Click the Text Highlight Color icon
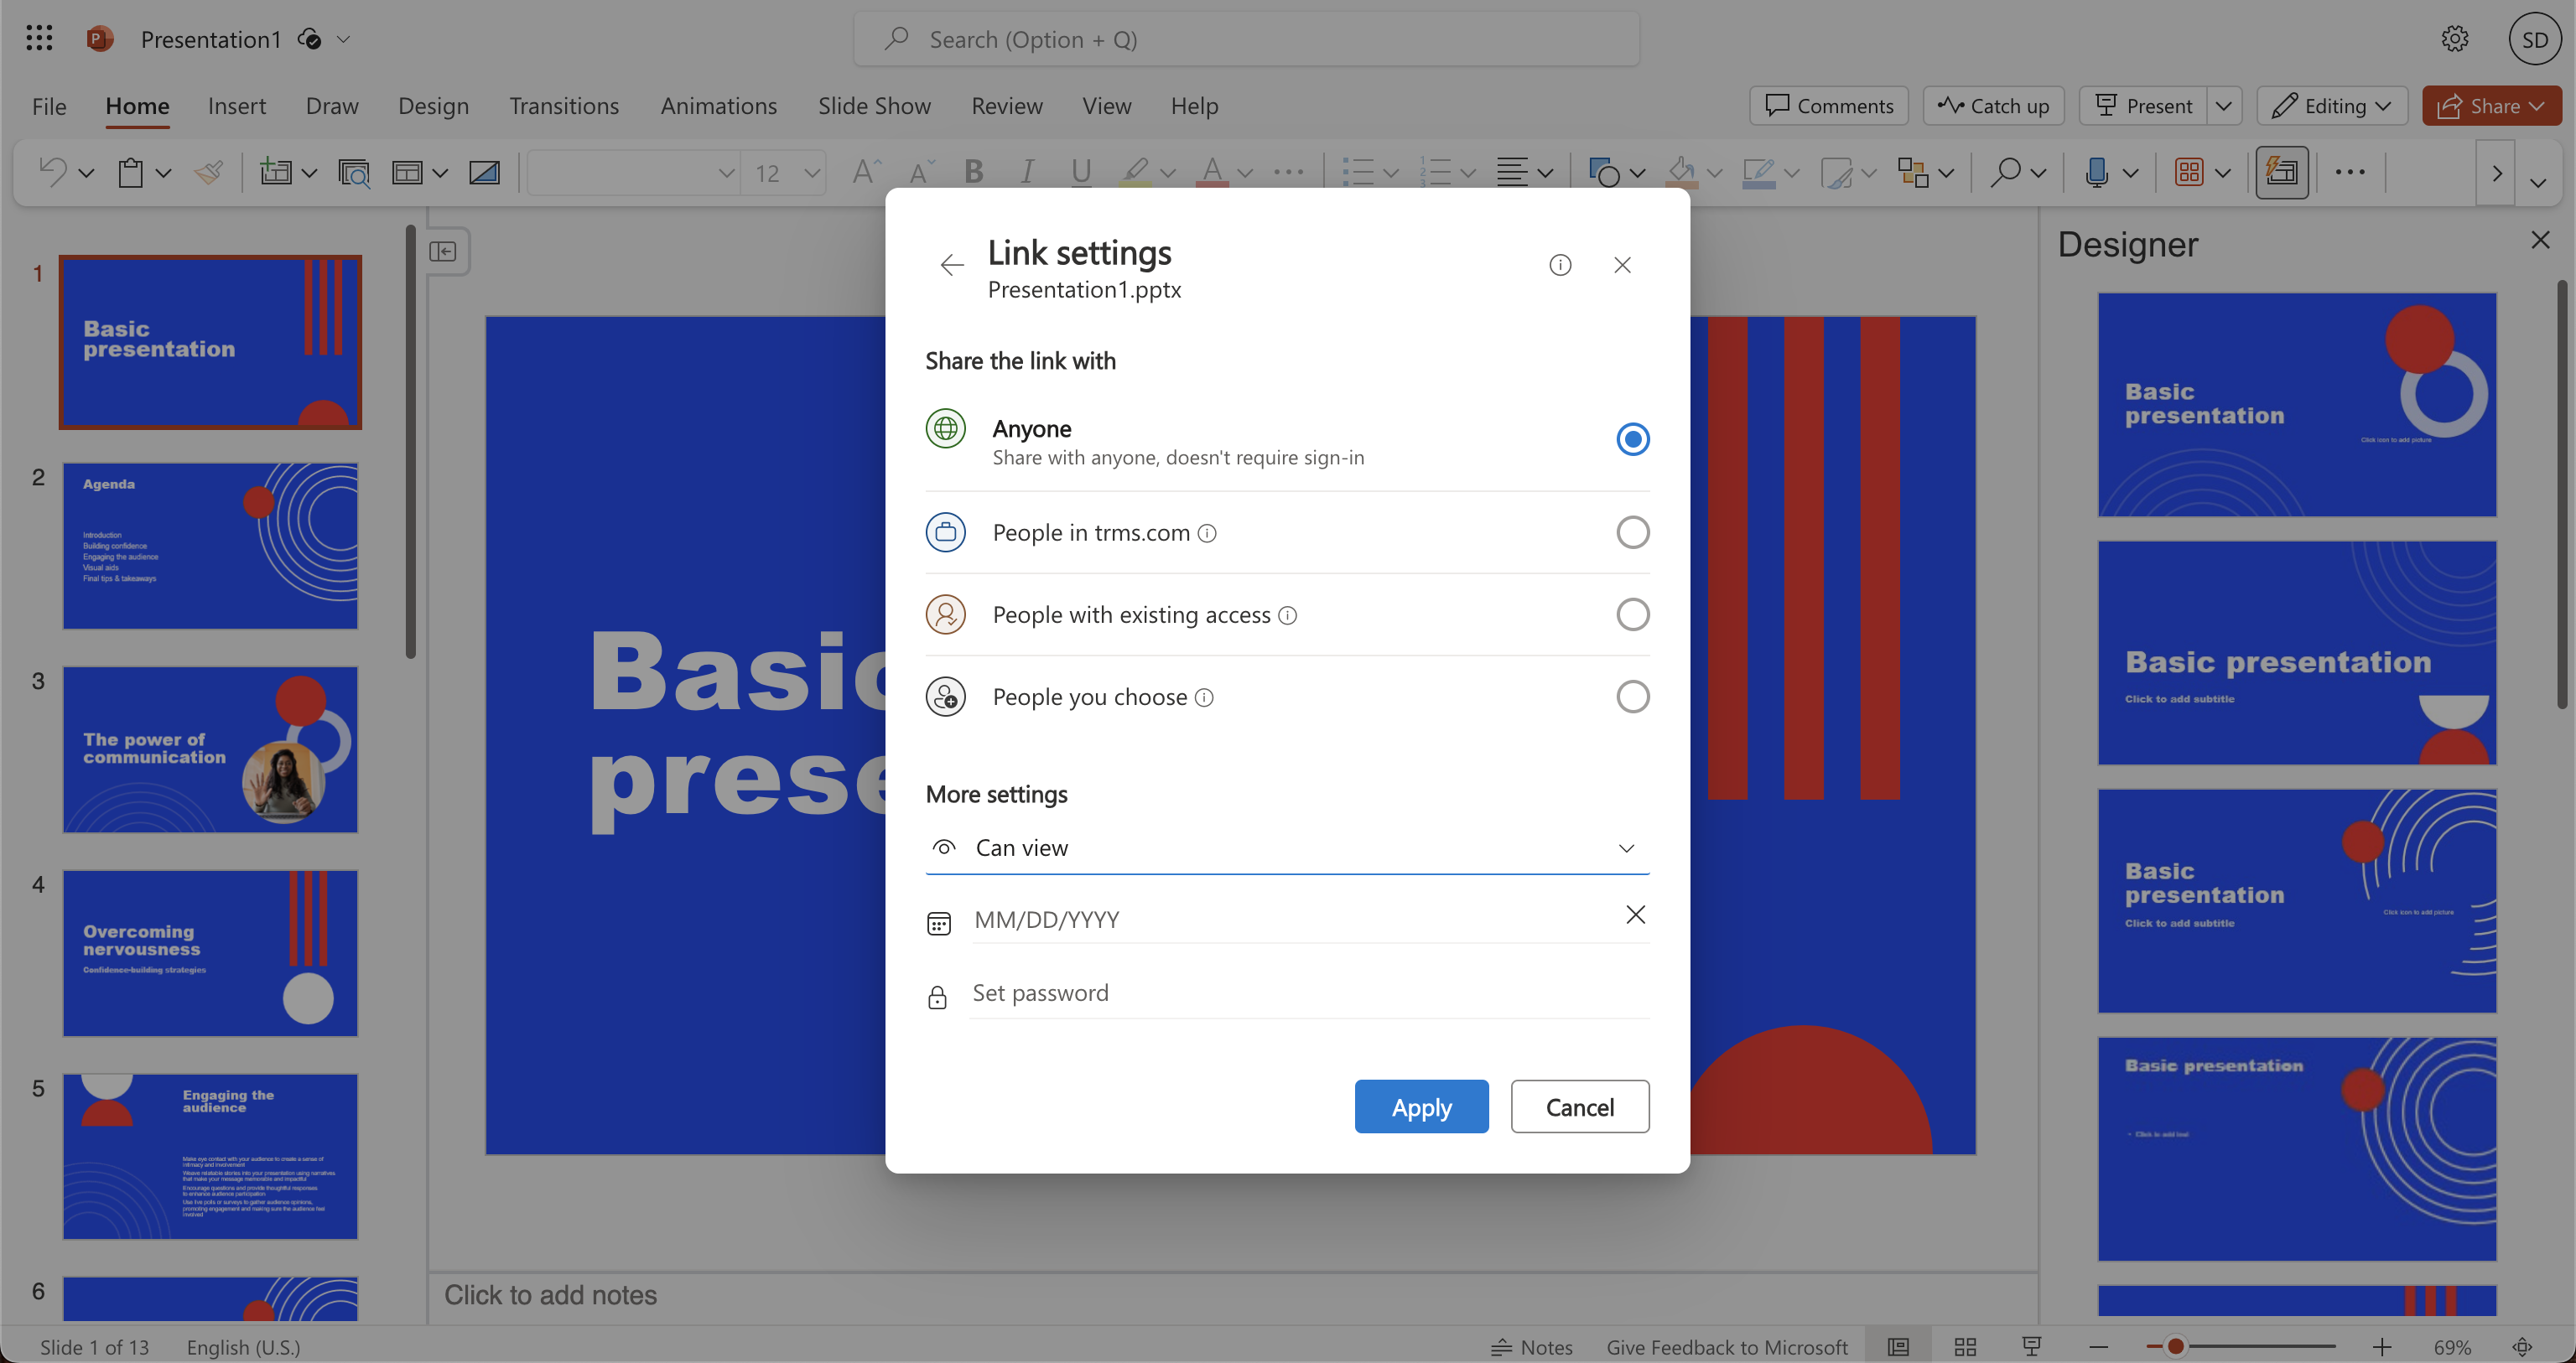Image resolution: width=2576 pixels, height=1363 pixels. (x=1135, y=172)
